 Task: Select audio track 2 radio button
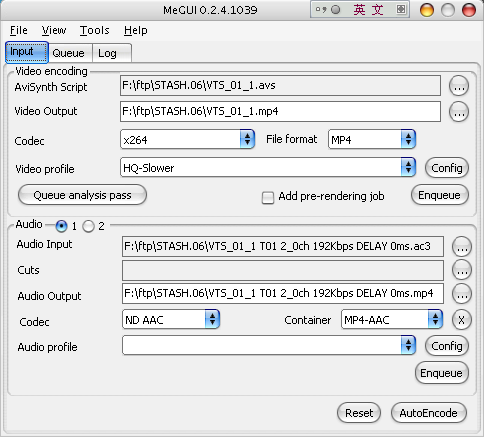tap(88, 226)
